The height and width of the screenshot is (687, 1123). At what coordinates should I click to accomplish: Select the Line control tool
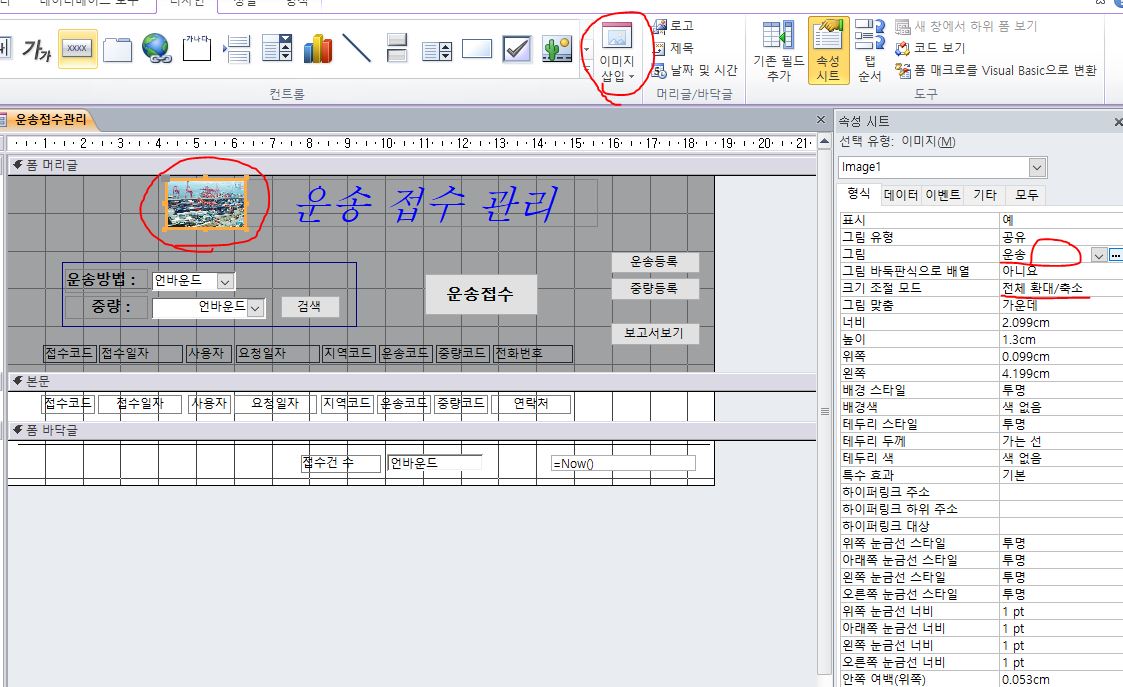pos(357,48)
